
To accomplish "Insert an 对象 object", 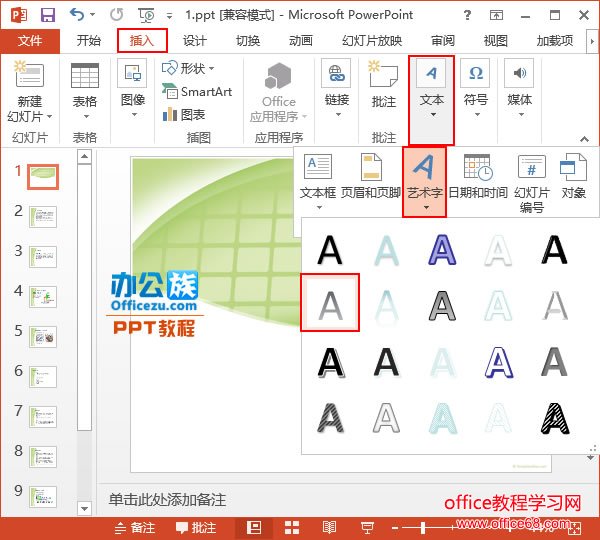I will pos(573,177).
